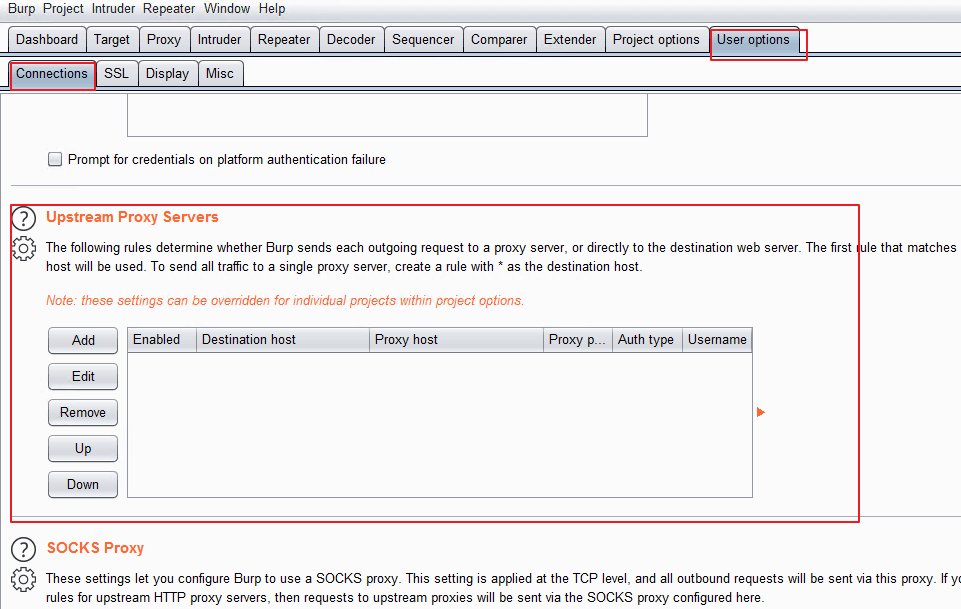Open the Intruder menu in menu bar
Image resolution: width=961 pixels, height=609 pixels.
tap(113, 9)
